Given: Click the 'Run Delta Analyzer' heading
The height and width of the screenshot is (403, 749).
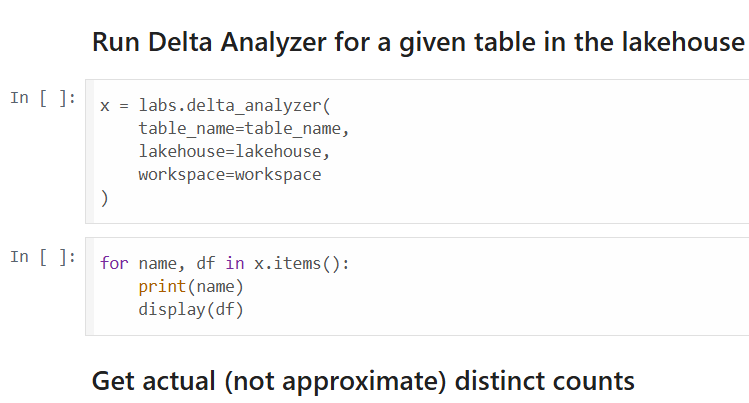Looking at the screenshot, I should (418, 42).
